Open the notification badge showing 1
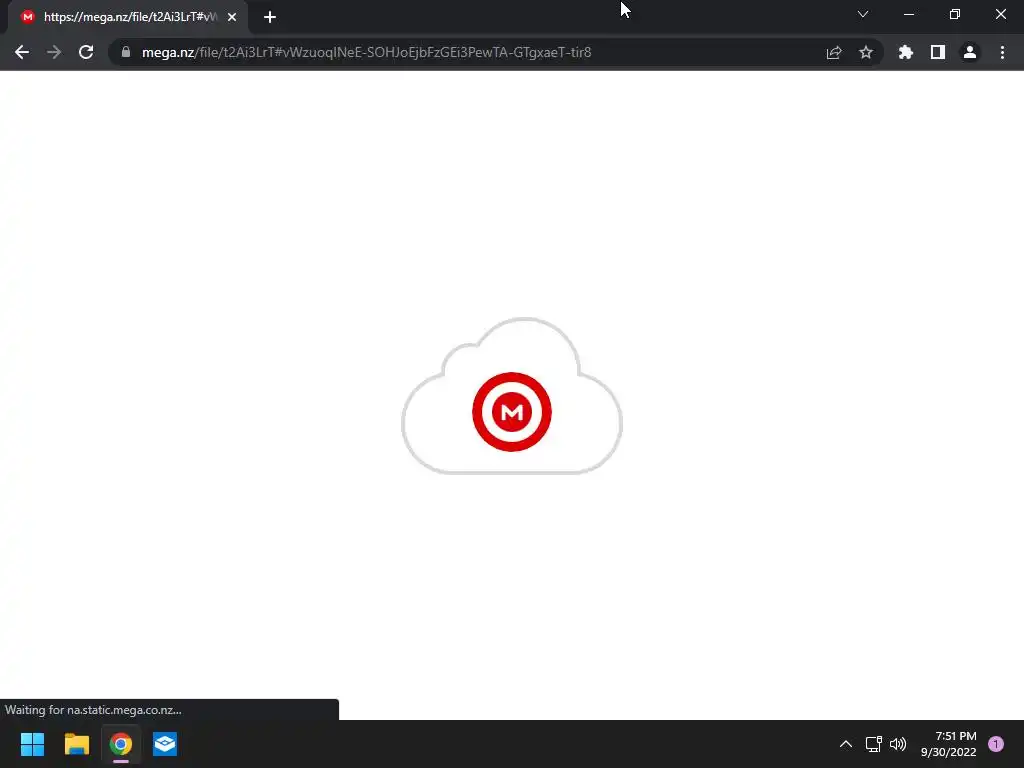1024x768 pixels. tap(996, 744)
